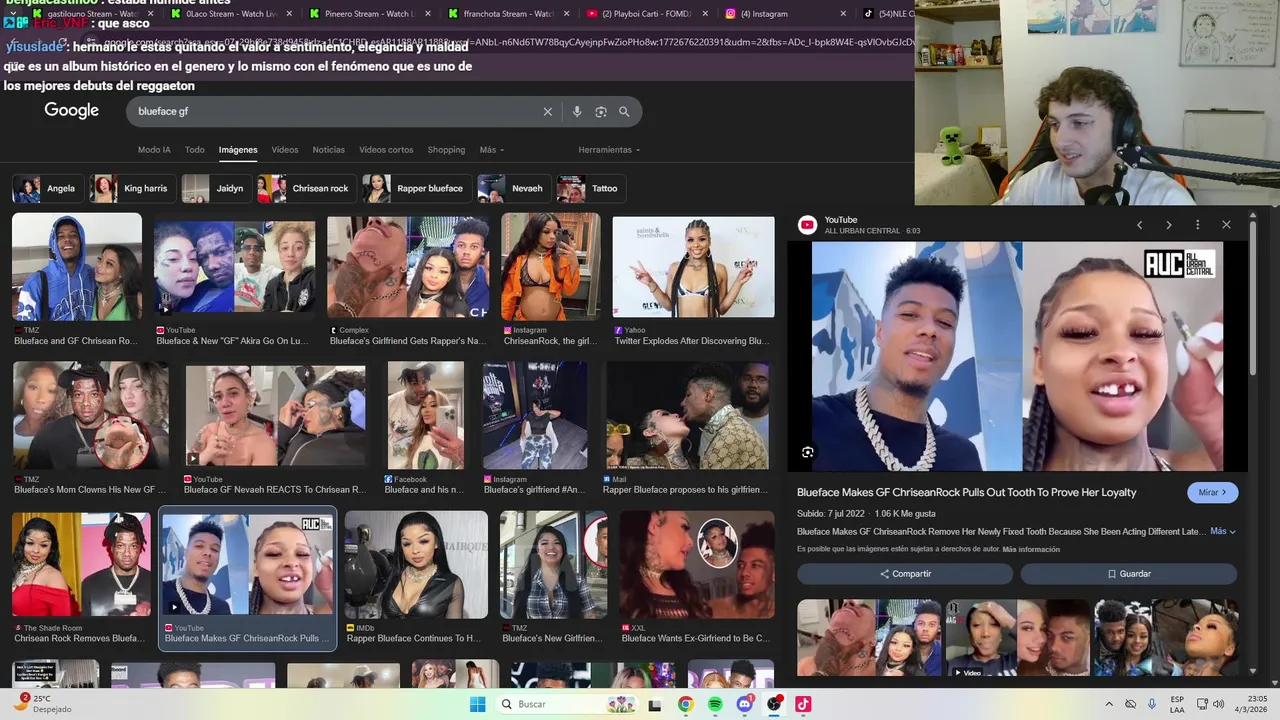The width and height of the screenshot is (1280, 720).
Task: Click the Lens icon on preview image
Action: tap(808, 452)
